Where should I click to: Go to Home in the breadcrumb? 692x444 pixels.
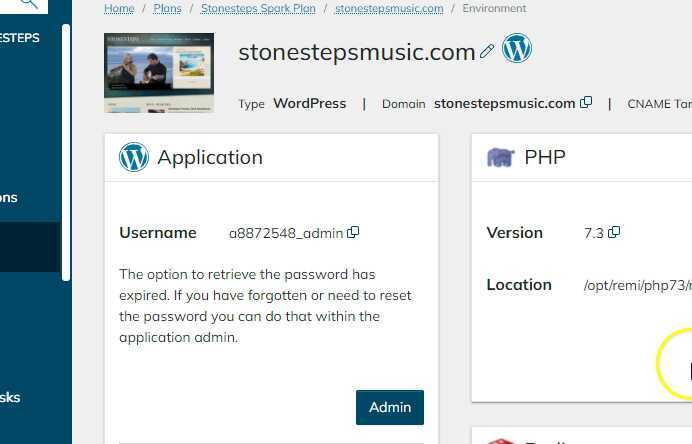[119, 9]
